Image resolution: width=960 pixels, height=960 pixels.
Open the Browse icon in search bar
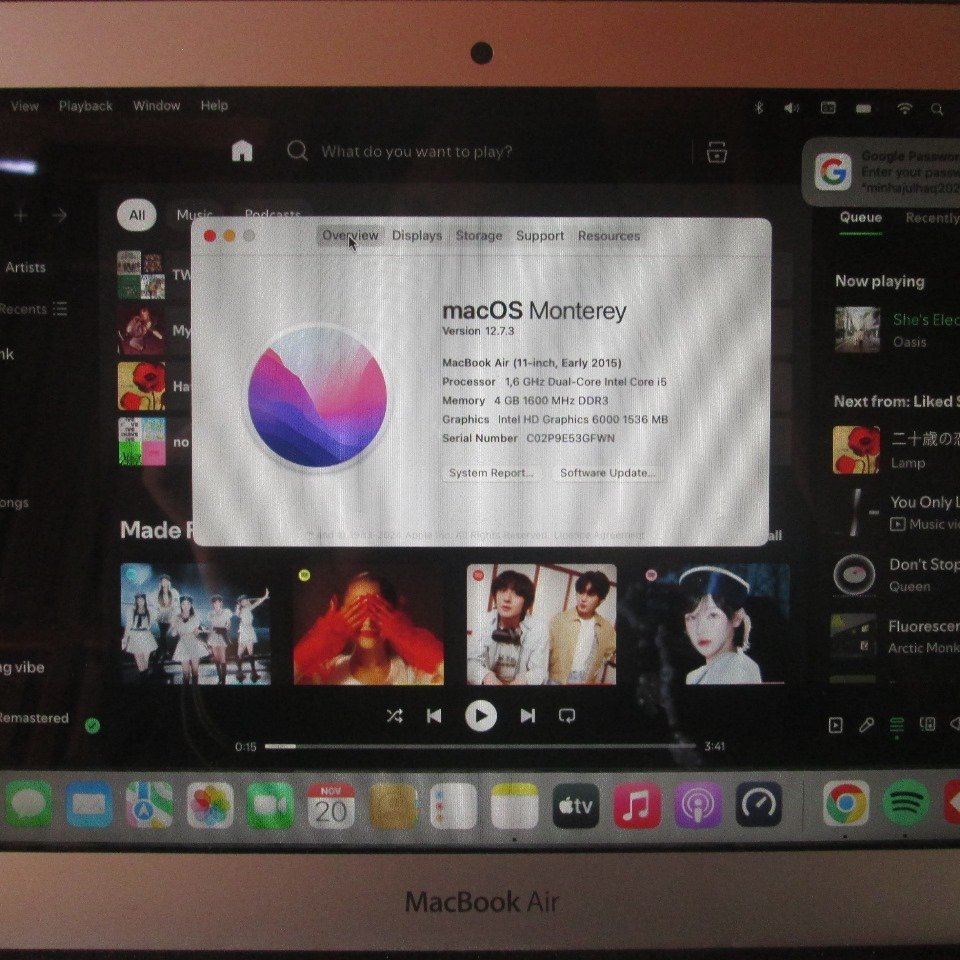pyautogui.click(x=716, y=152)
